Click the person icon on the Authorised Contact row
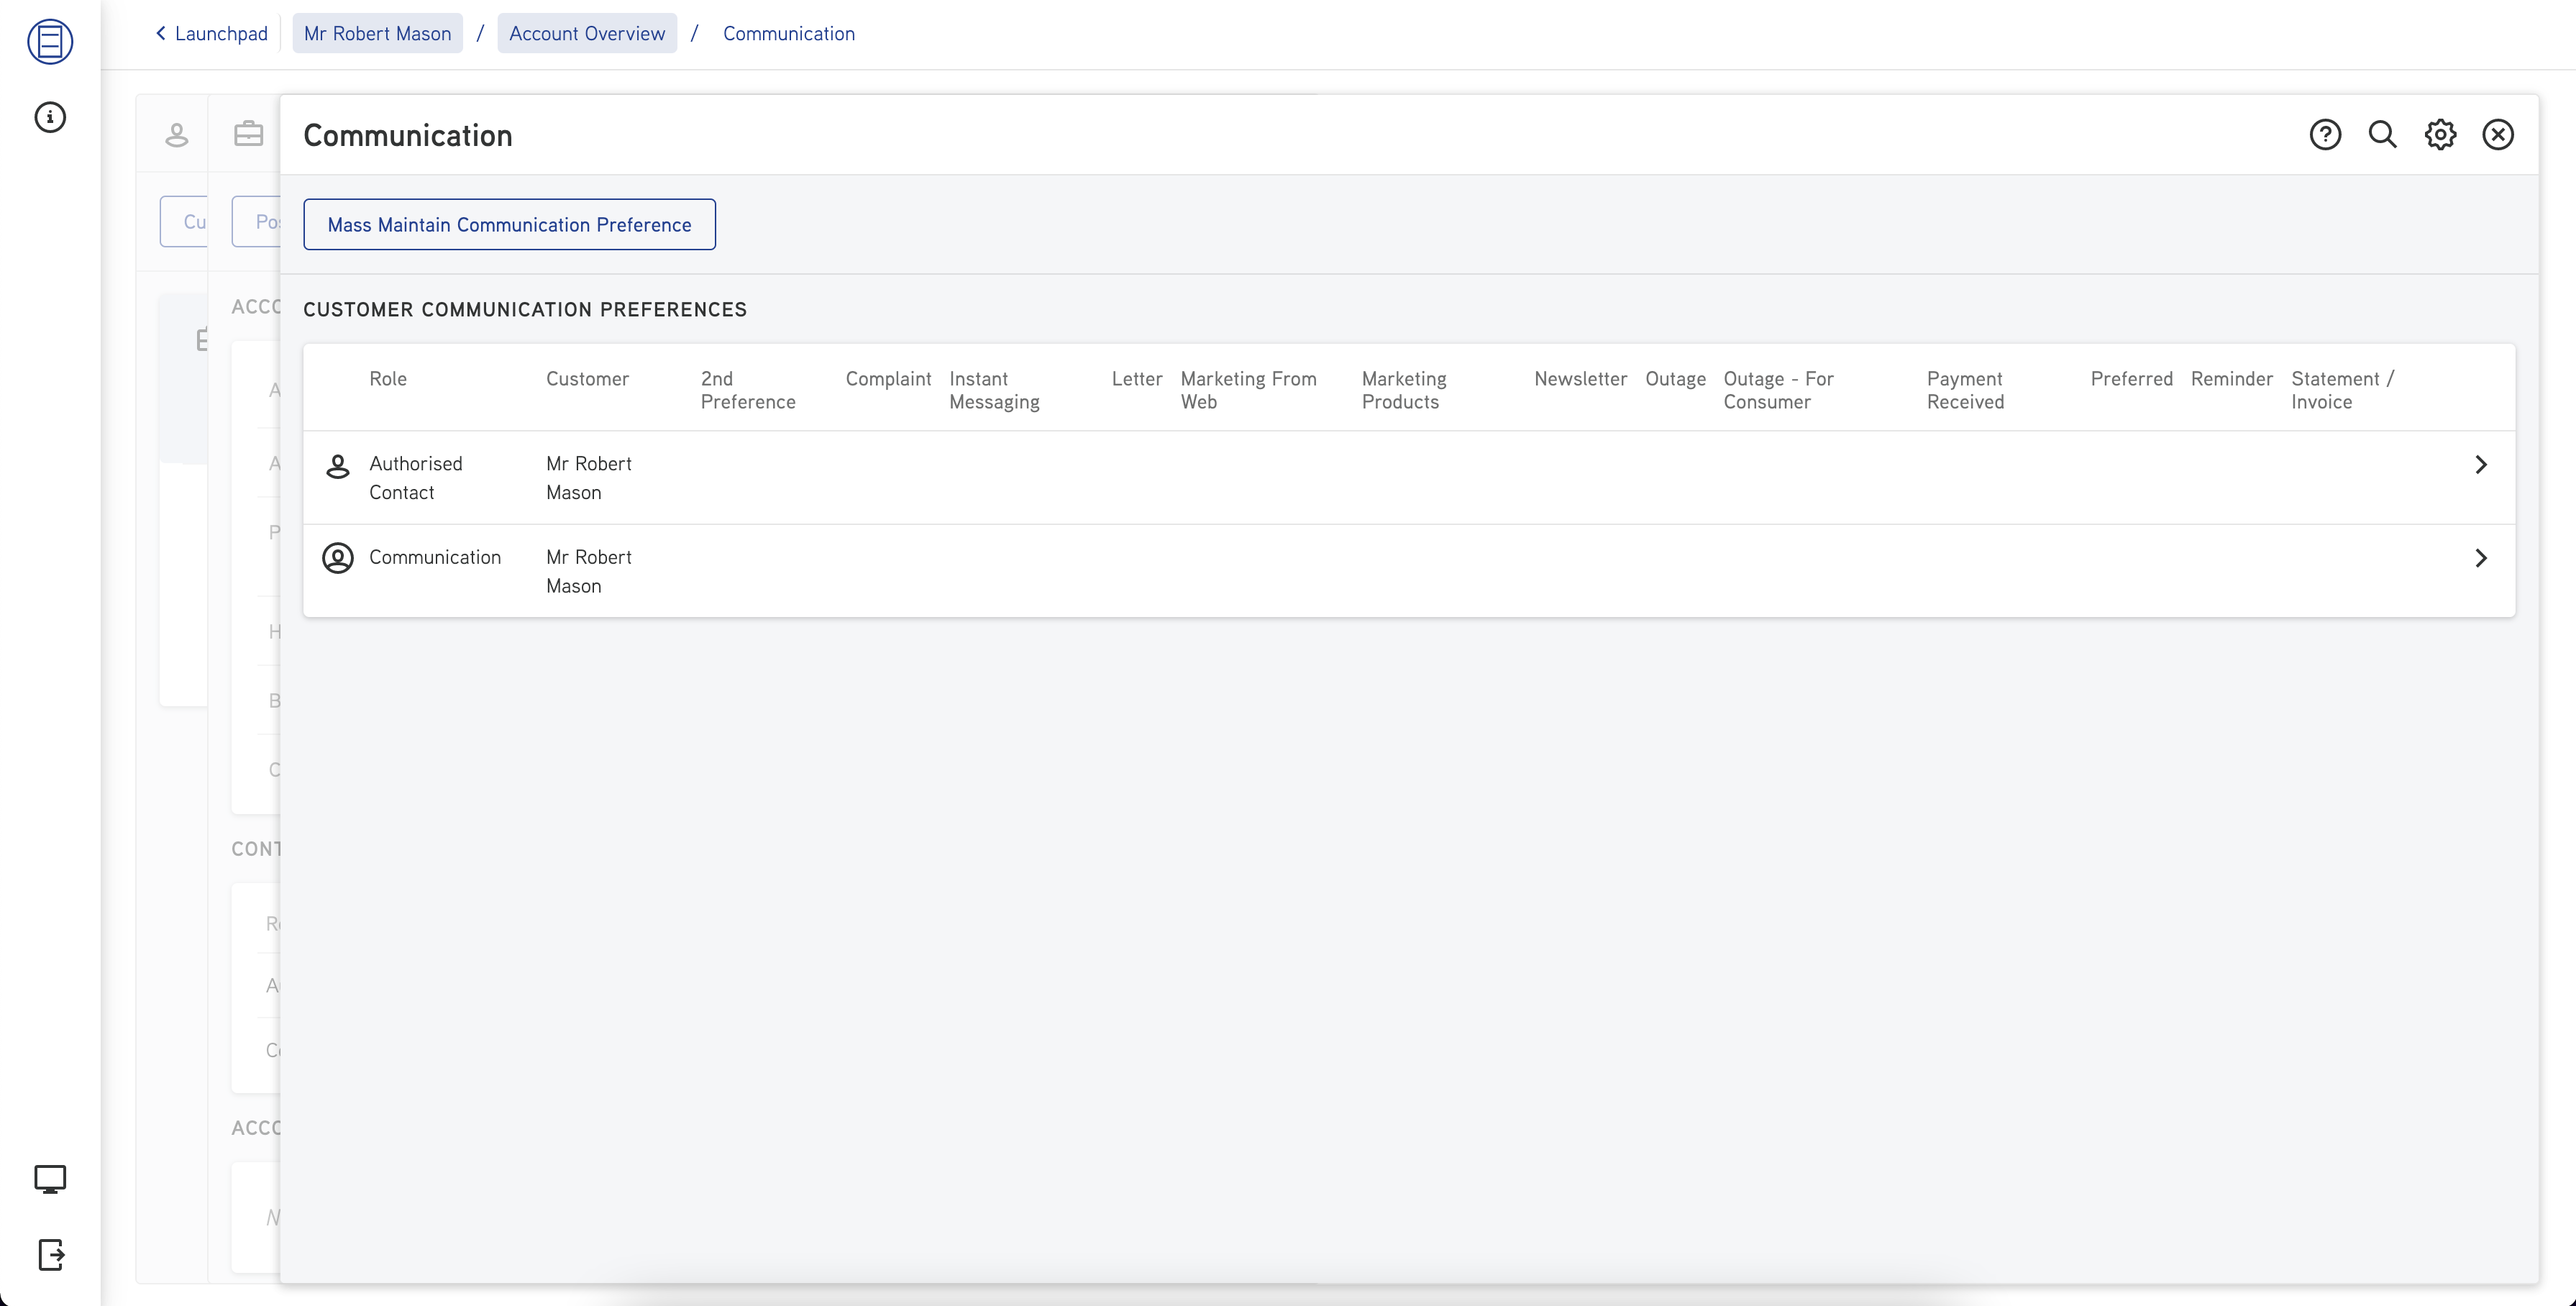The width and height of the screenshot is (2576, 1306). [336, 466]
